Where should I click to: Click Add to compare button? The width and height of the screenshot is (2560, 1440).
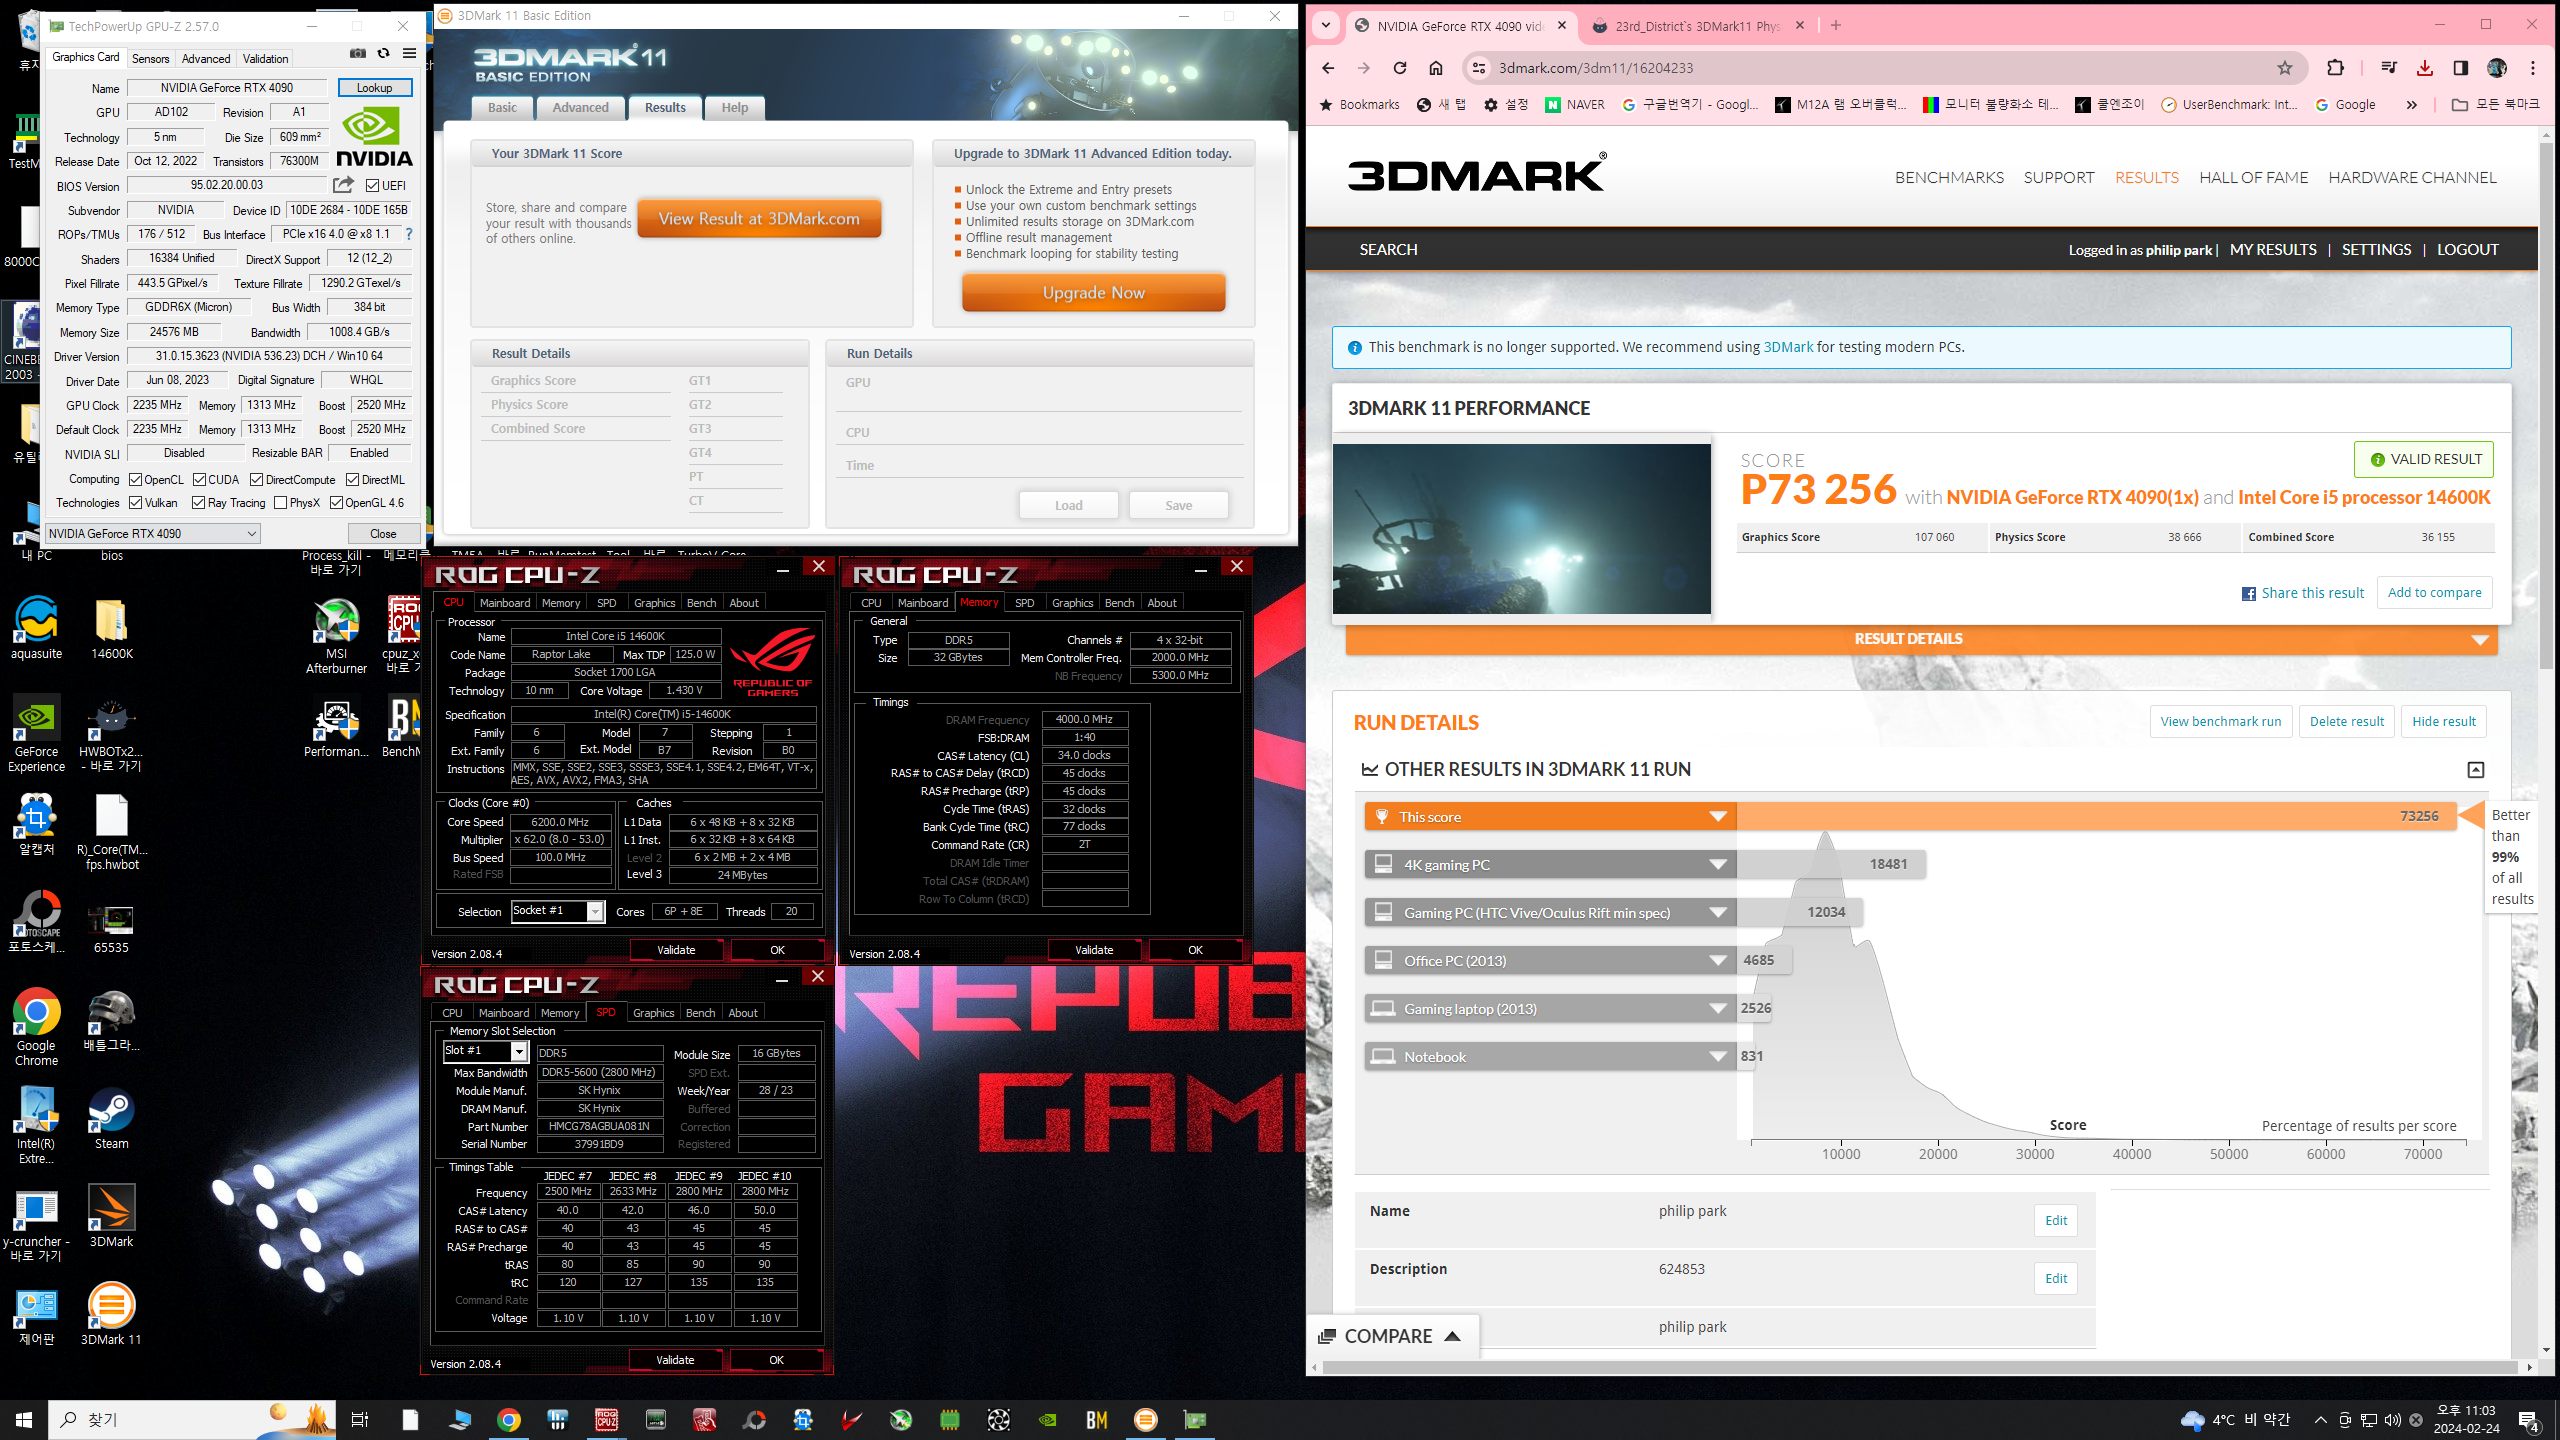point(2434,593)
